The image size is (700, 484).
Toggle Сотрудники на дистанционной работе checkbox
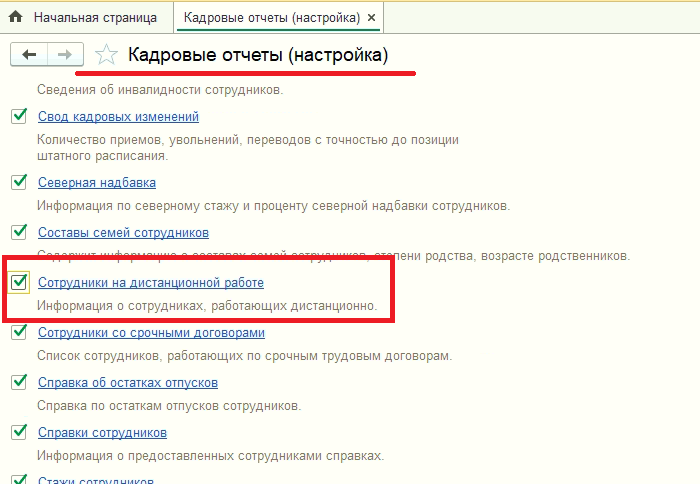19,282
